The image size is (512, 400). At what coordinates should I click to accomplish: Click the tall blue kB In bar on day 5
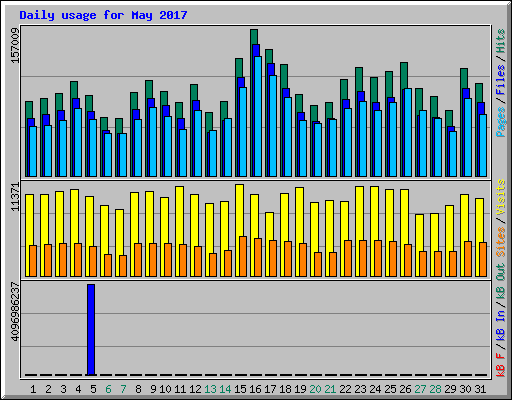[x=91, y=330]
